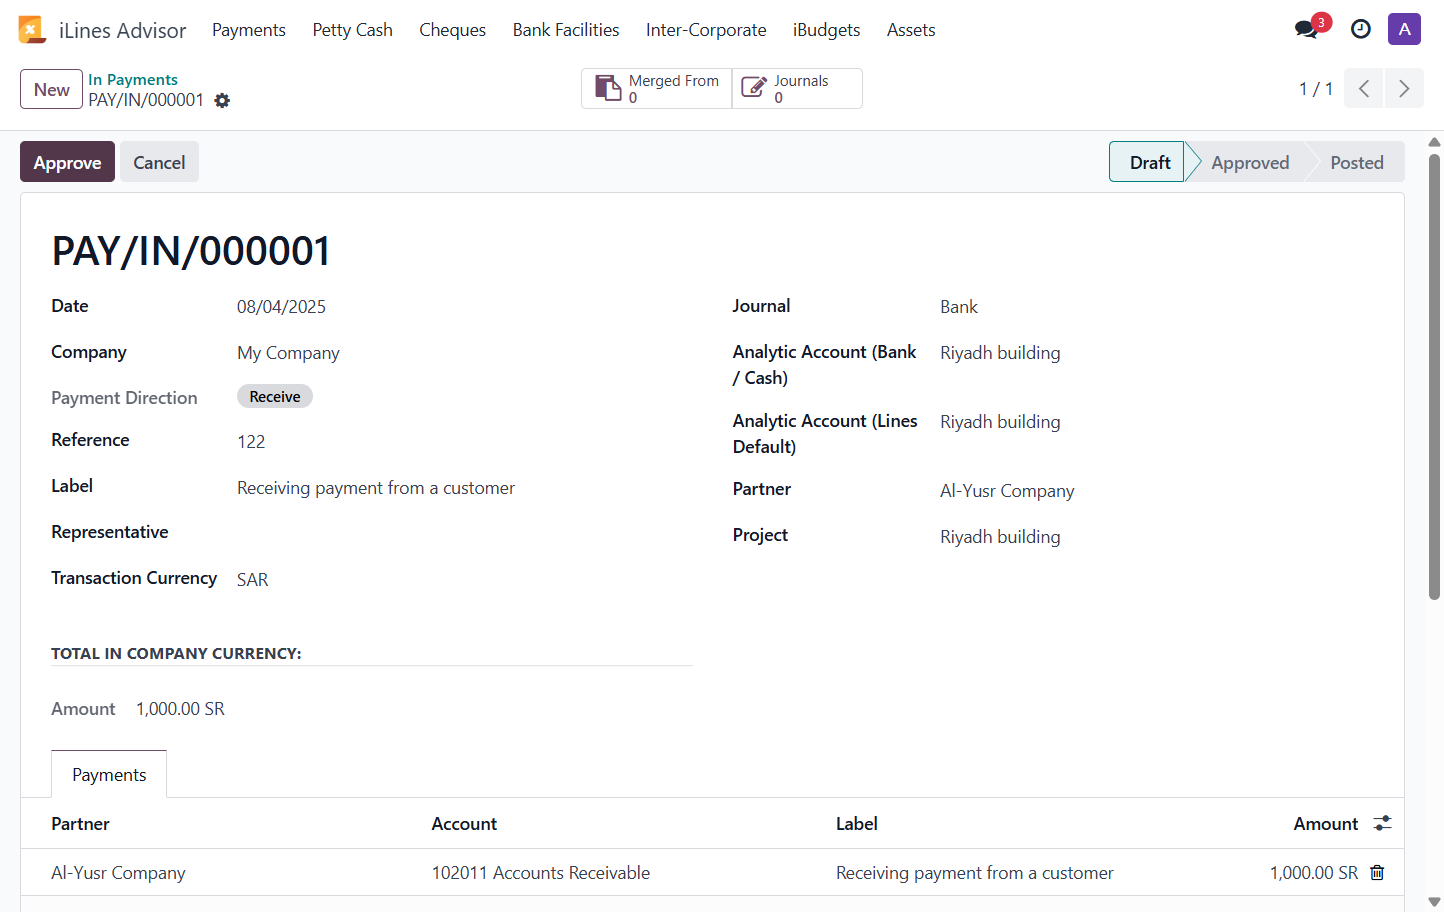
Task: Open Analytic Account (Lines Default) Riyadh building field
Action: (1000, 422)
